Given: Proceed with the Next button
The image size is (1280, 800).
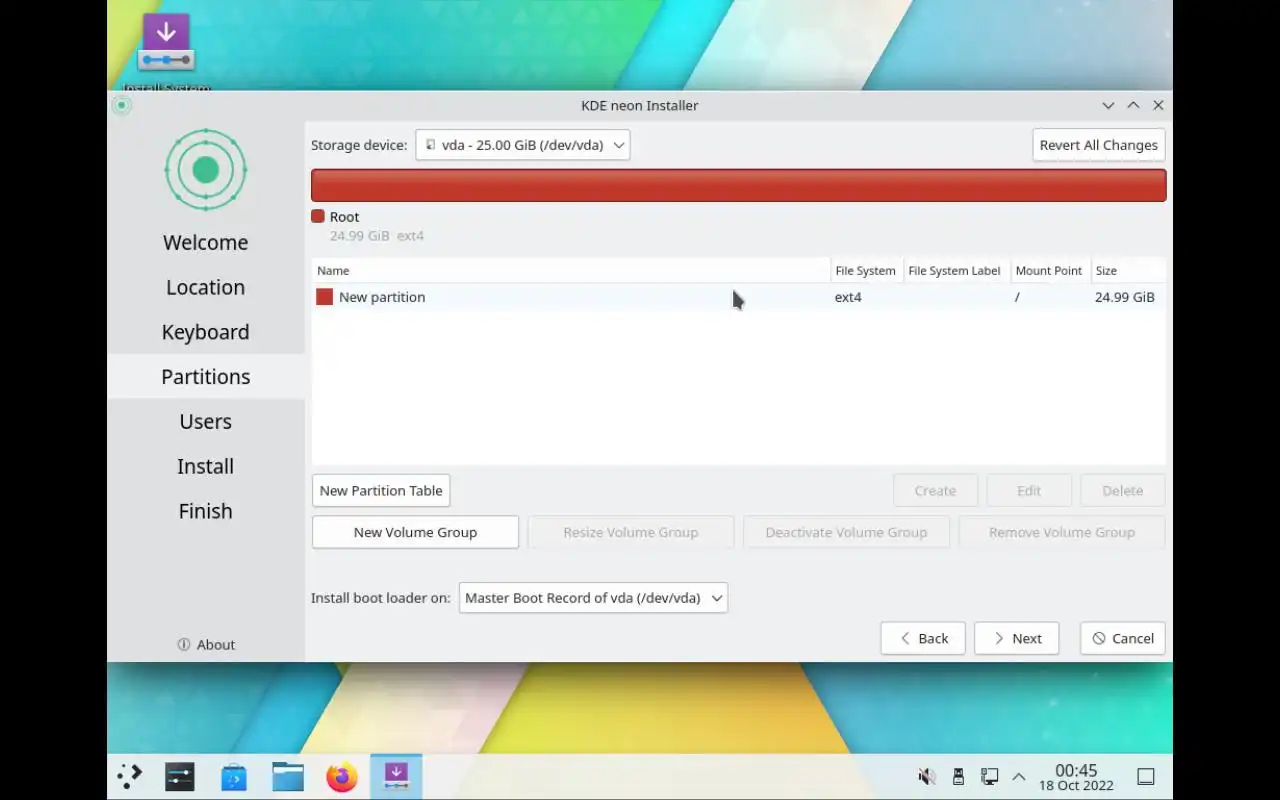Looking at the screenshot, I should coord(1017,638).
